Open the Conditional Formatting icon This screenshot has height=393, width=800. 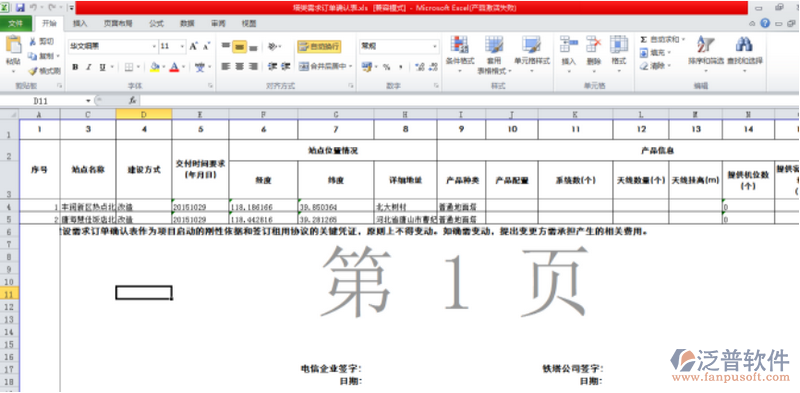[x=460, y=45]
